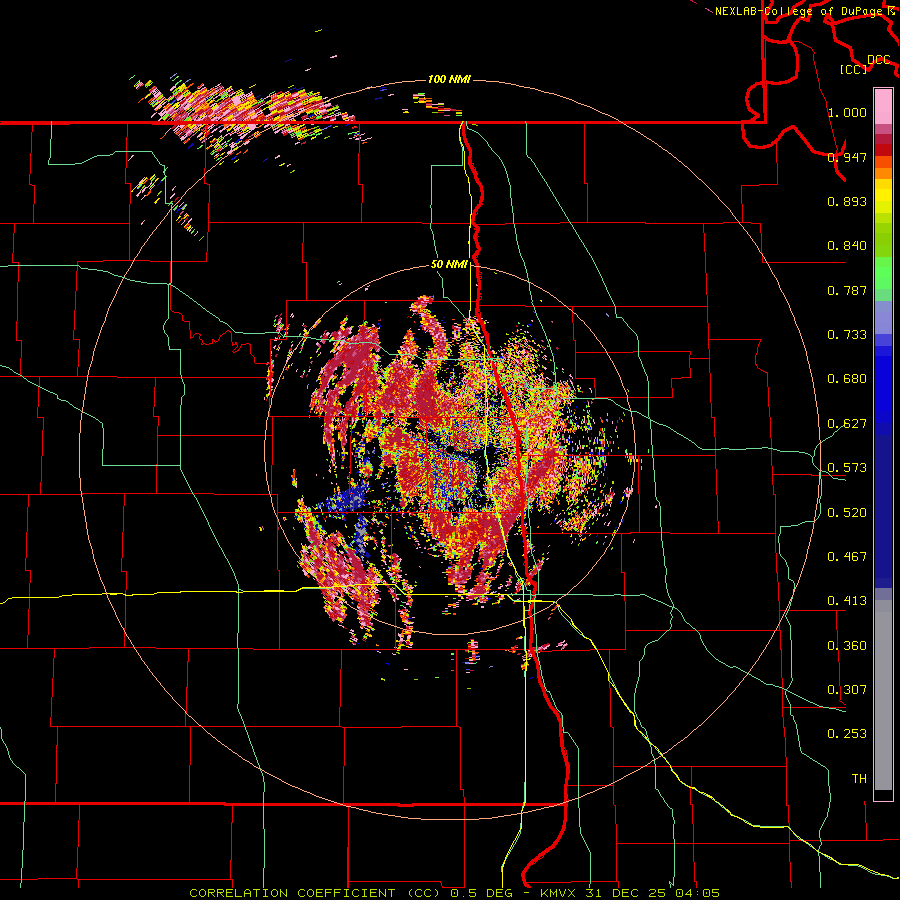This screenshot has width=900, height=900.
Task: Click the 0.840 color scale value
Action: (x=847, y=246)
